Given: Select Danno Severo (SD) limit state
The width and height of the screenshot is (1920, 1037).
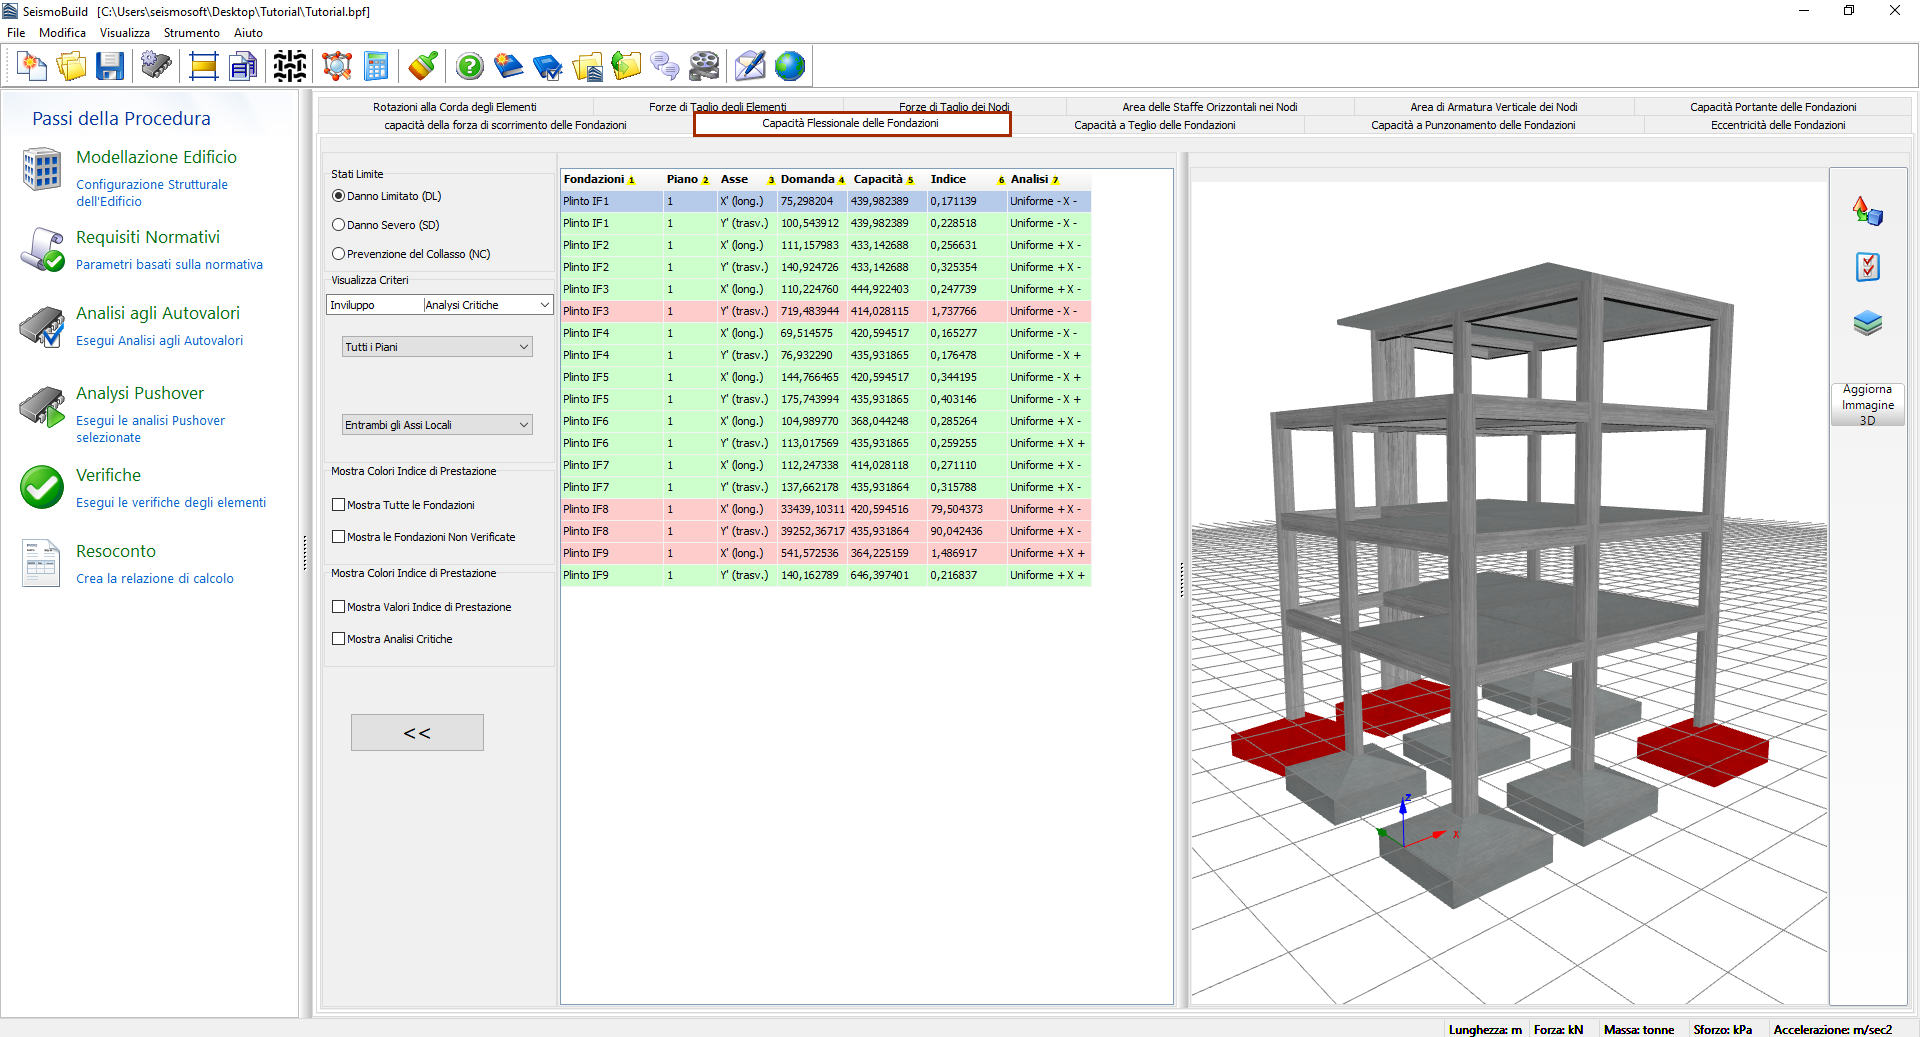Looking at the screenshot, I should (339, 225).
